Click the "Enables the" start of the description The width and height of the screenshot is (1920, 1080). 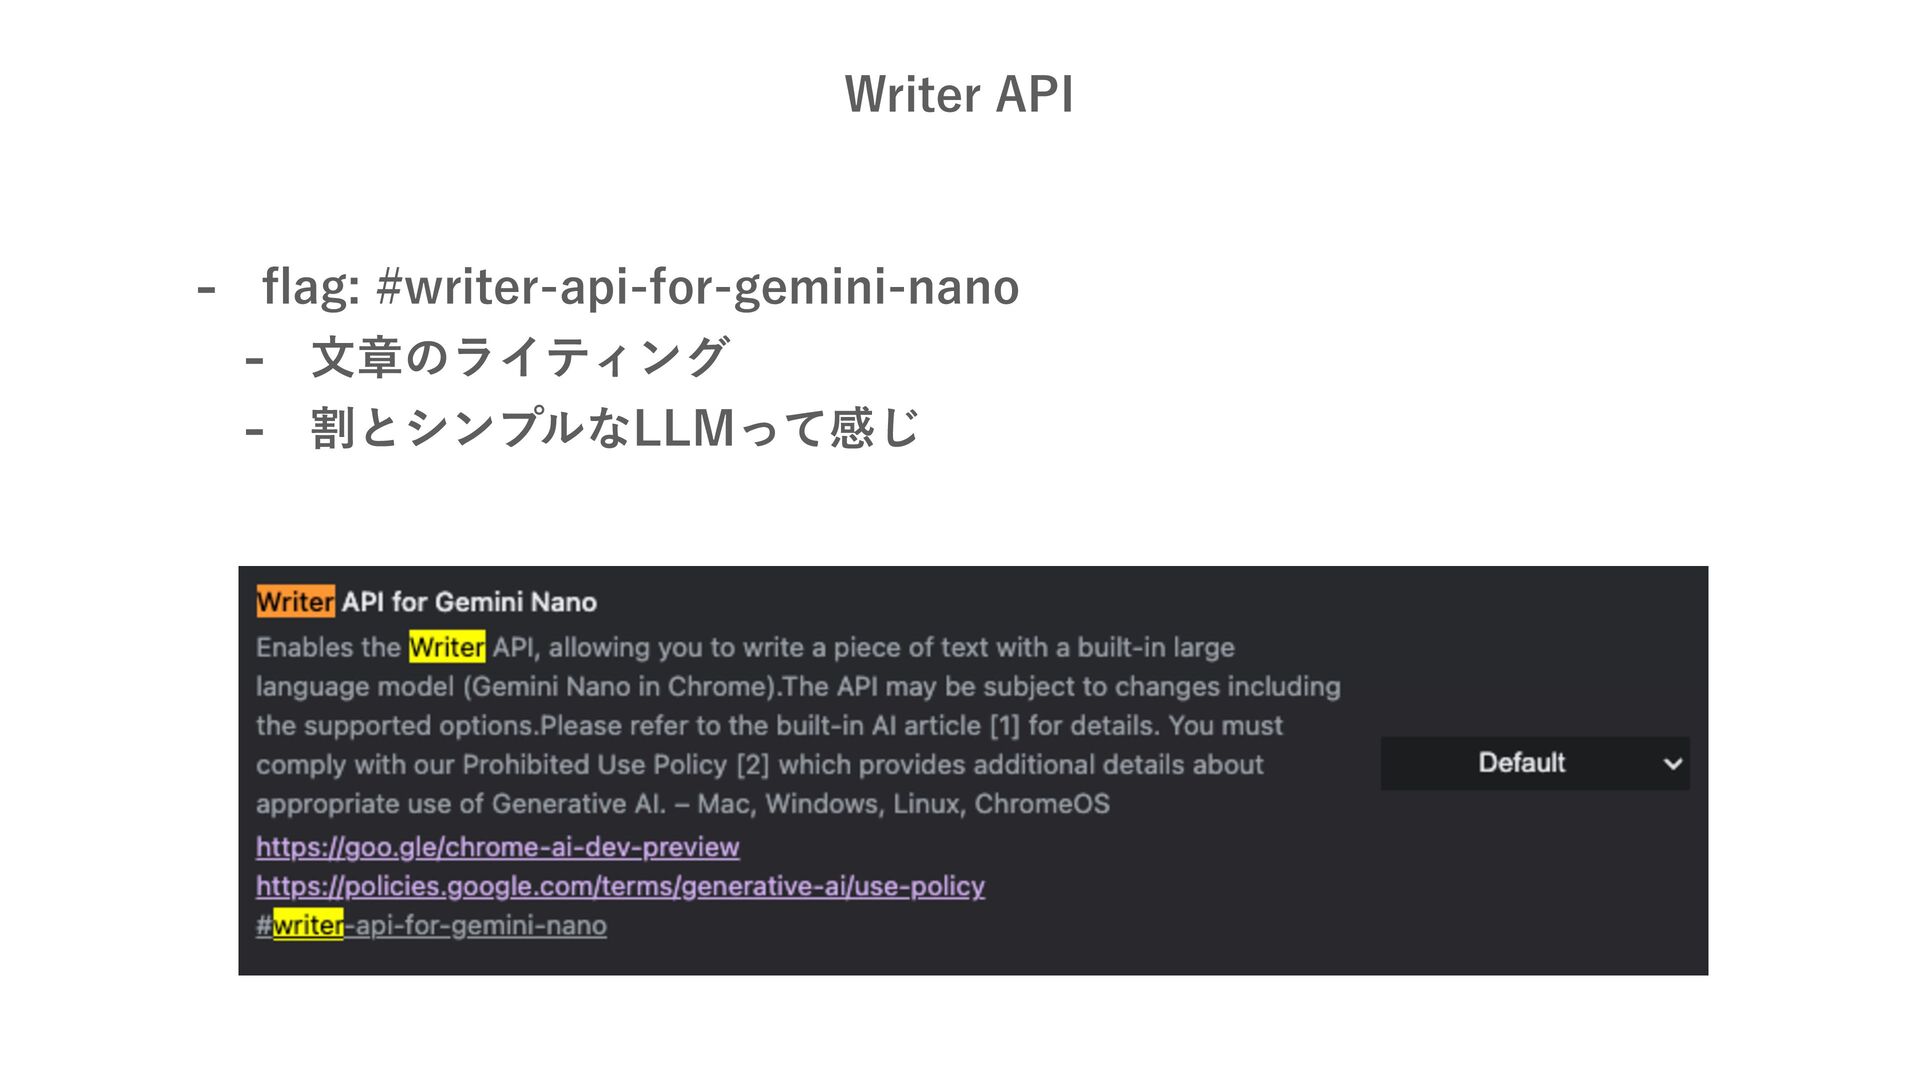pos(328,647)
